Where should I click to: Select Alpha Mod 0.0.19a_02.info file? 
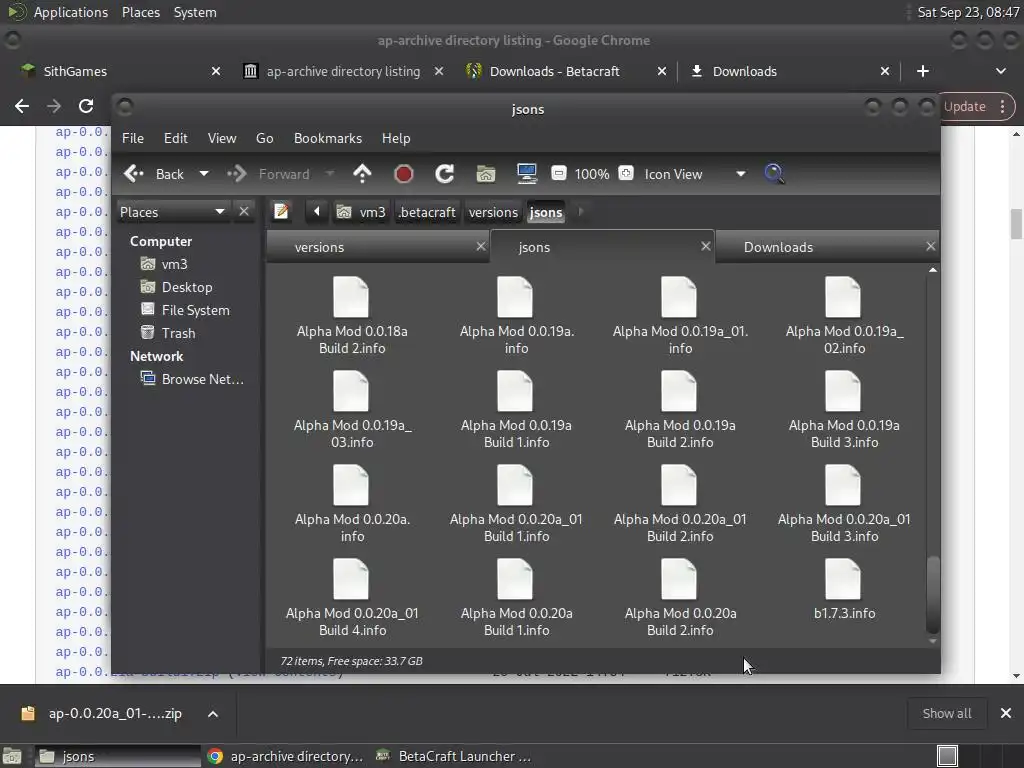[x=844, y=315]
